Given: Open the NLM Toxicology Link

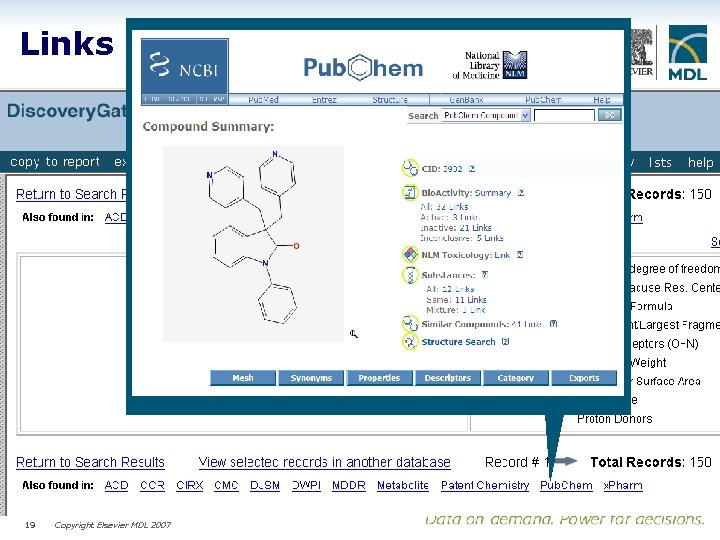Looking at the screenshot, I should (502, 255).
